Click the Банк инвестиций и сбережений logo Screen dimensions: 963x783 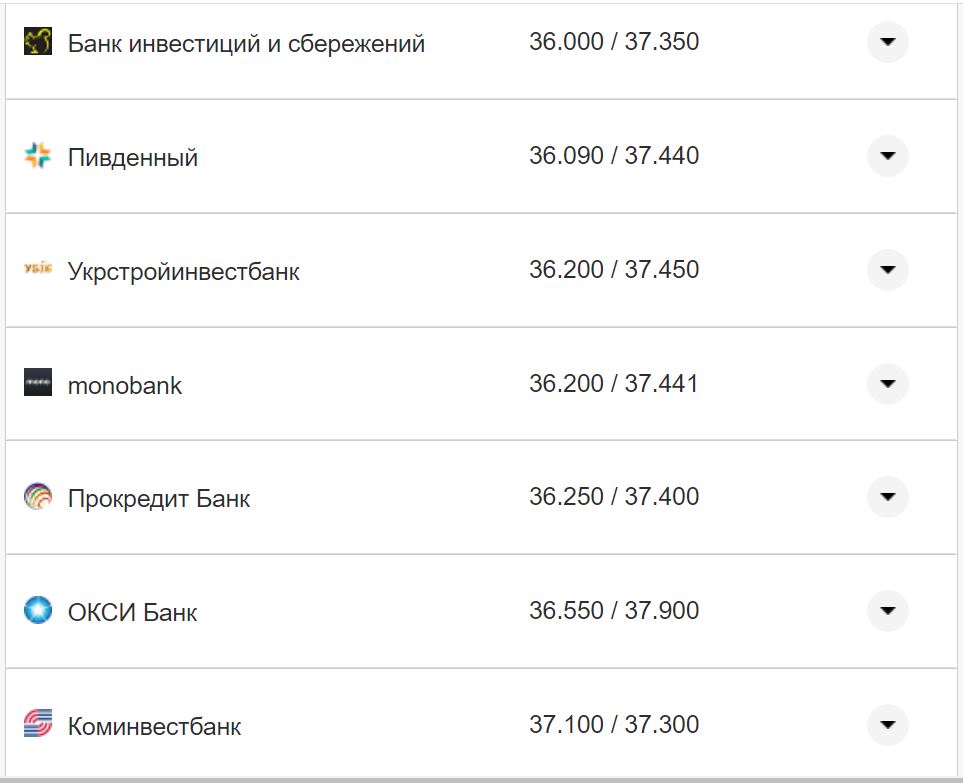pos(40,42)
